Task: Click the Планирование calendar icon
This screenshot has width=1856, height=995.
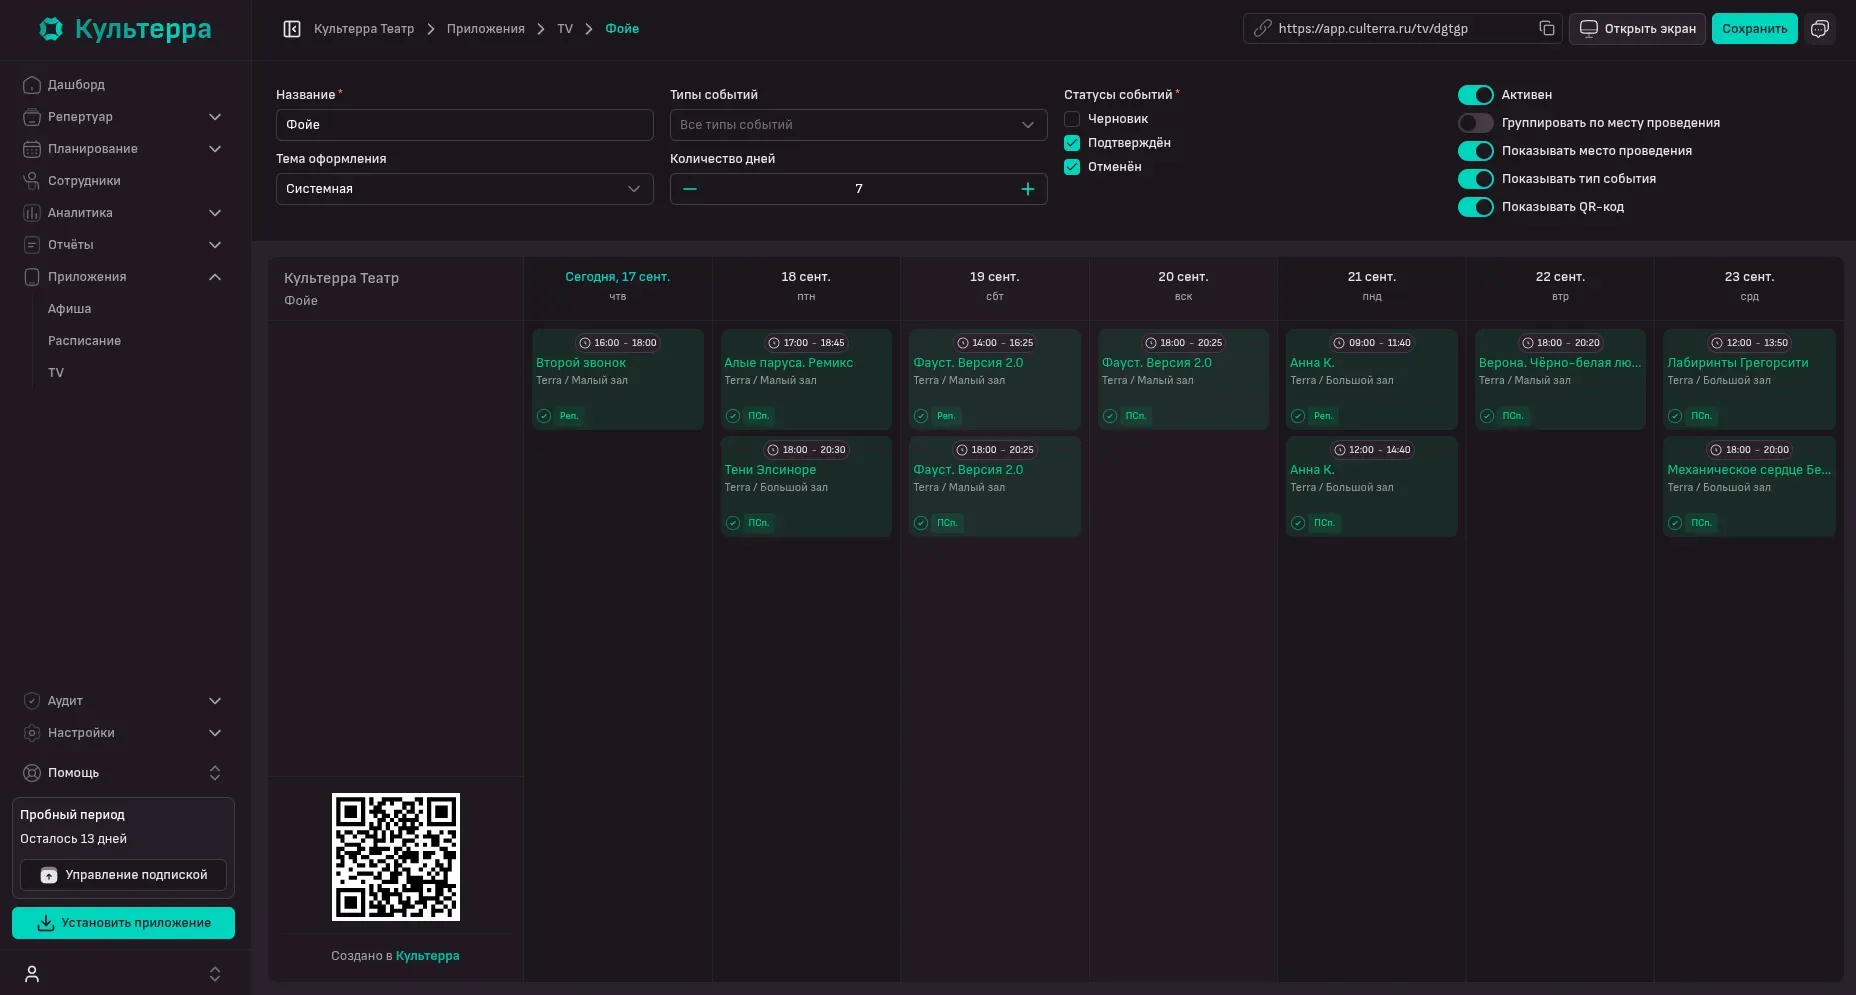Action: [32, 149]
